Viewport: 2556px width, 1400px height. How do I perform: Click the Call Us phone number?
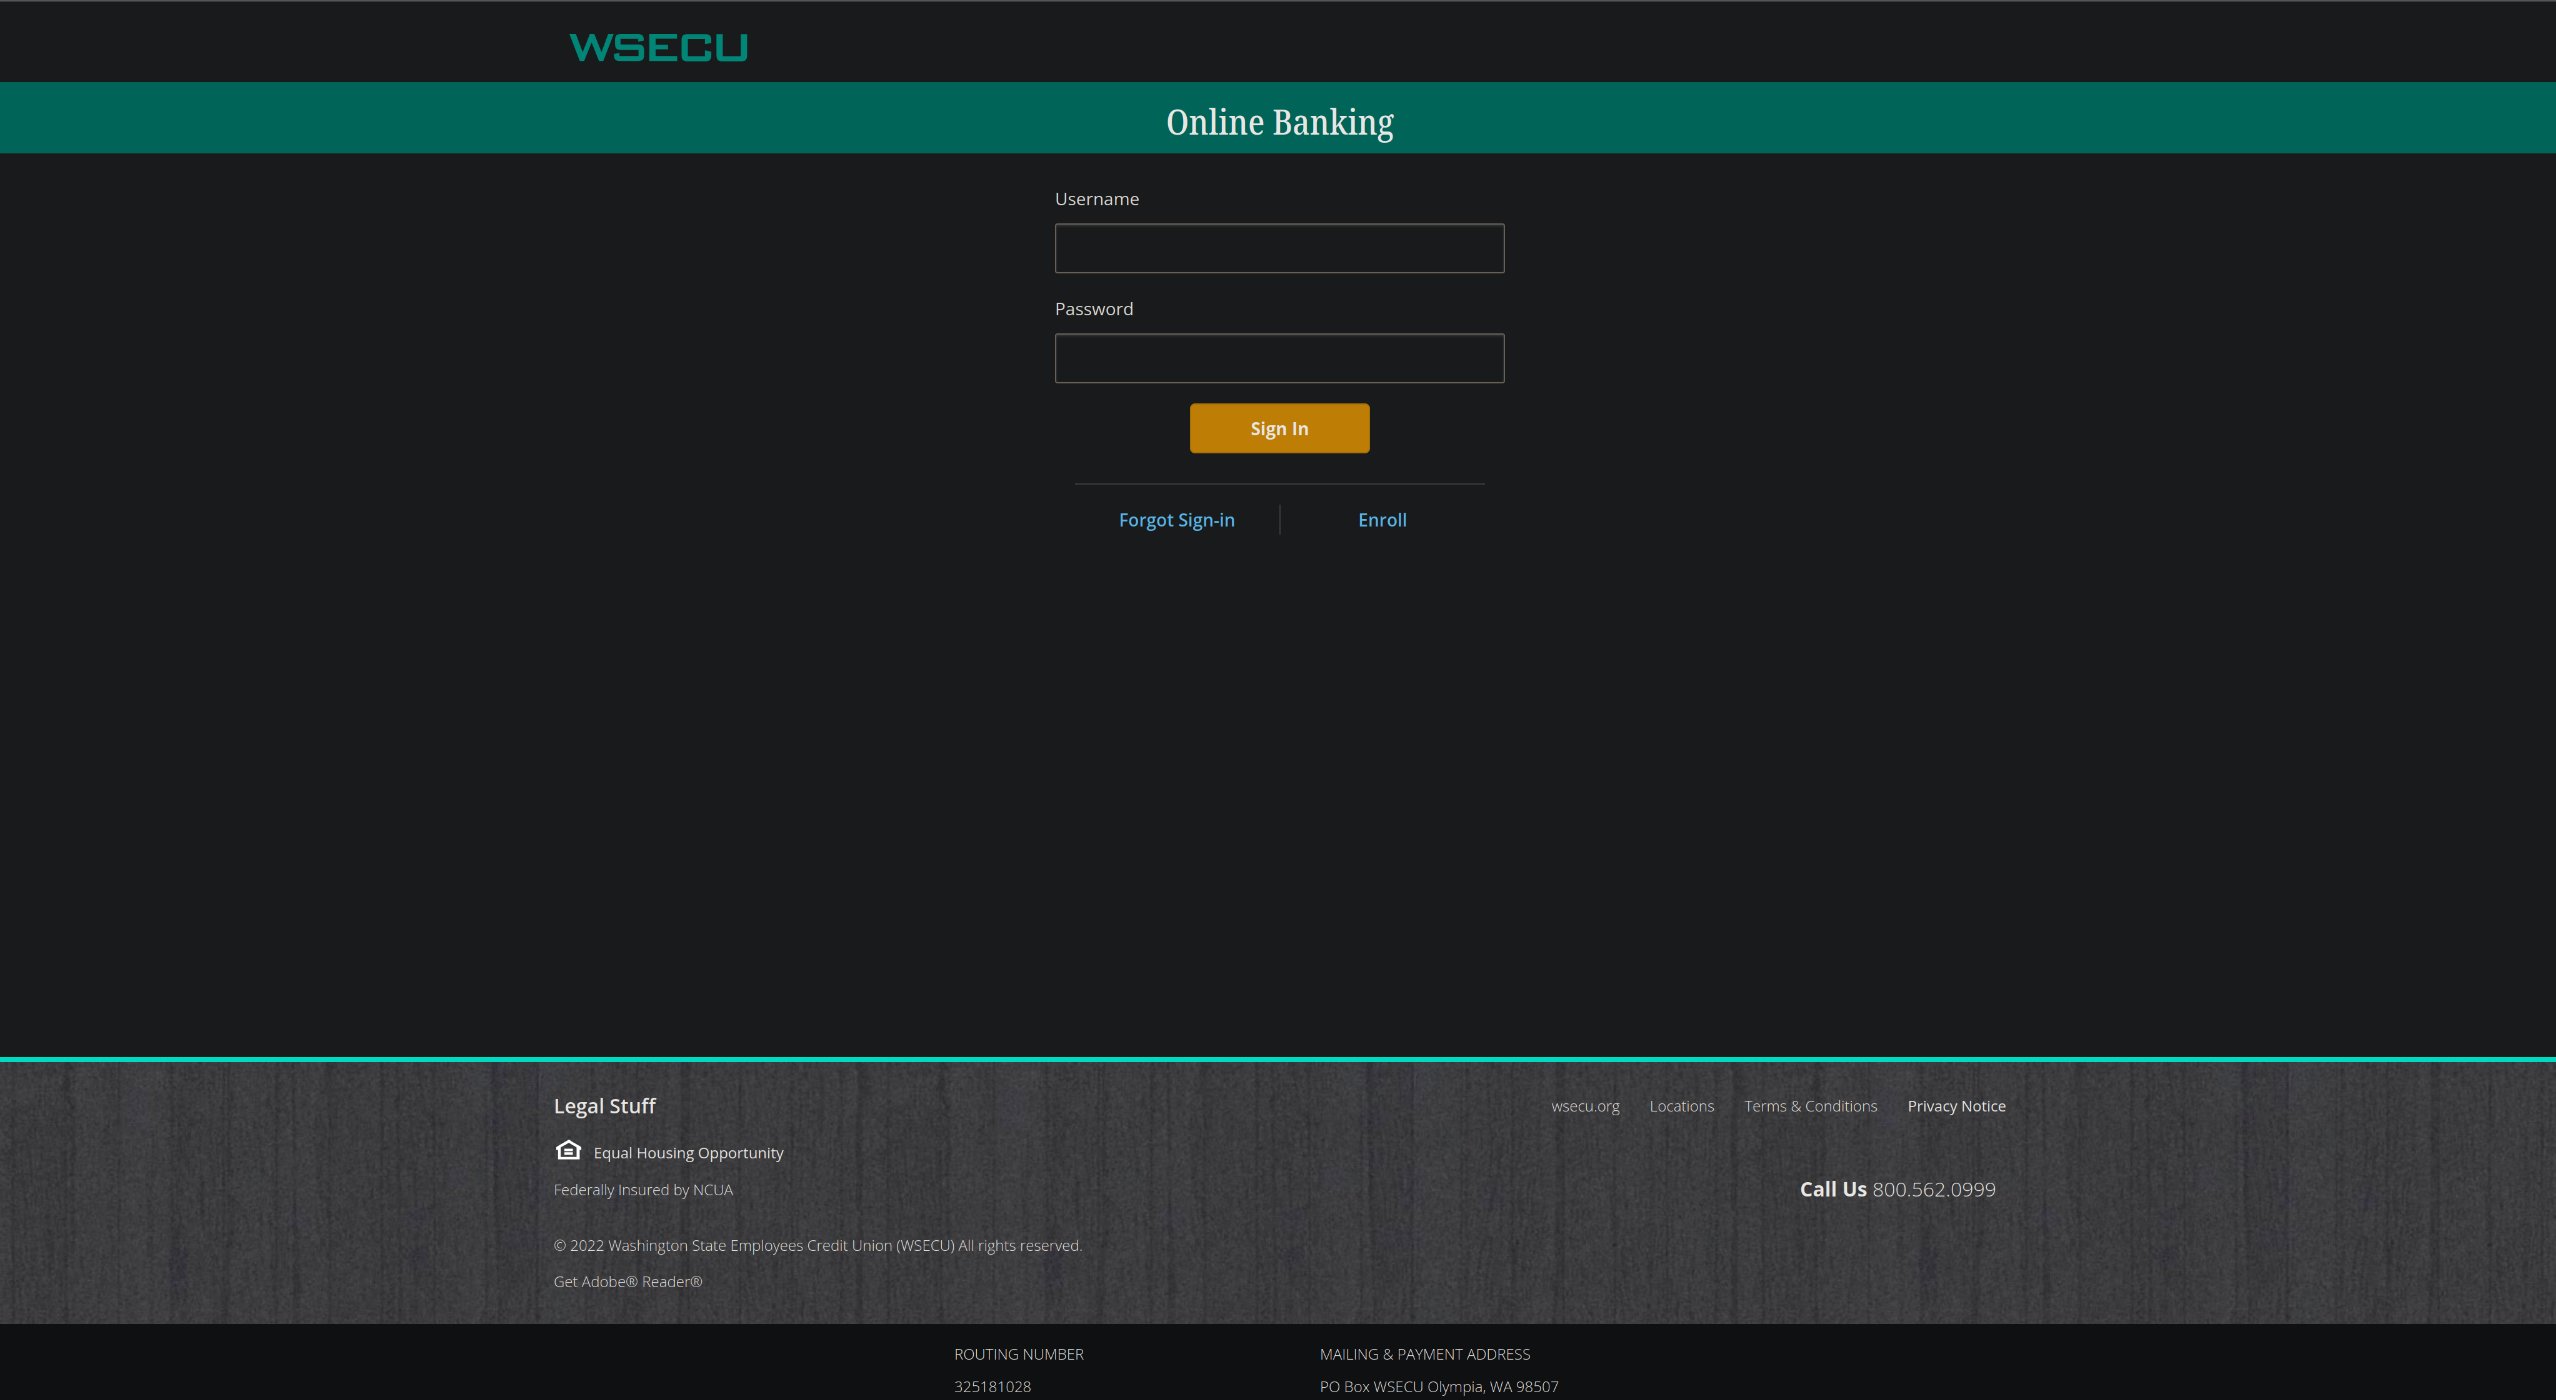point(1933,1189)
